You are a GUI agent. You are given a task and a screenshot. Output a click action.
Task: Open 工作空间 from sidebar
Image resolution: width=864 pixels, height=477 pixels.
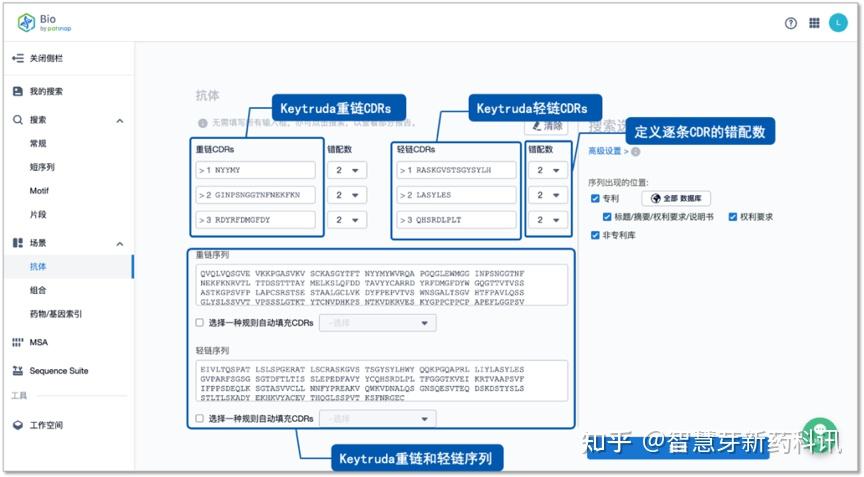46,425
